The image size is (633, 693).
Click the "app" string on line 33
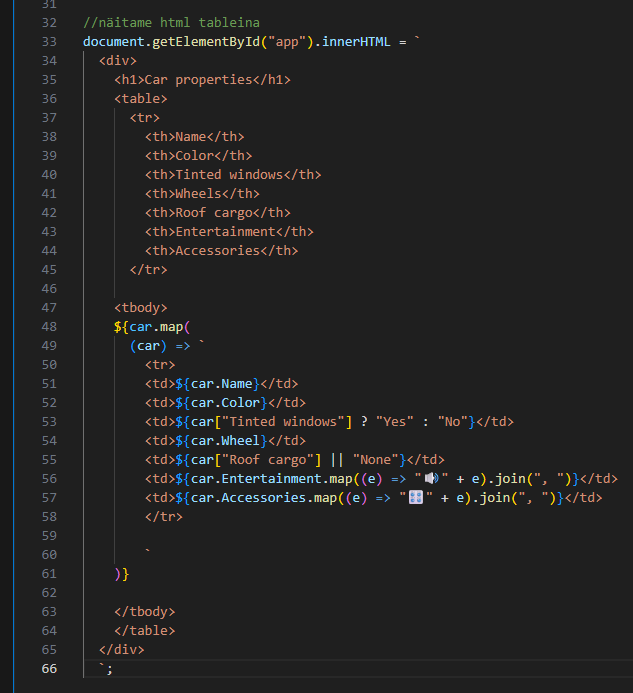coord(287,42)
